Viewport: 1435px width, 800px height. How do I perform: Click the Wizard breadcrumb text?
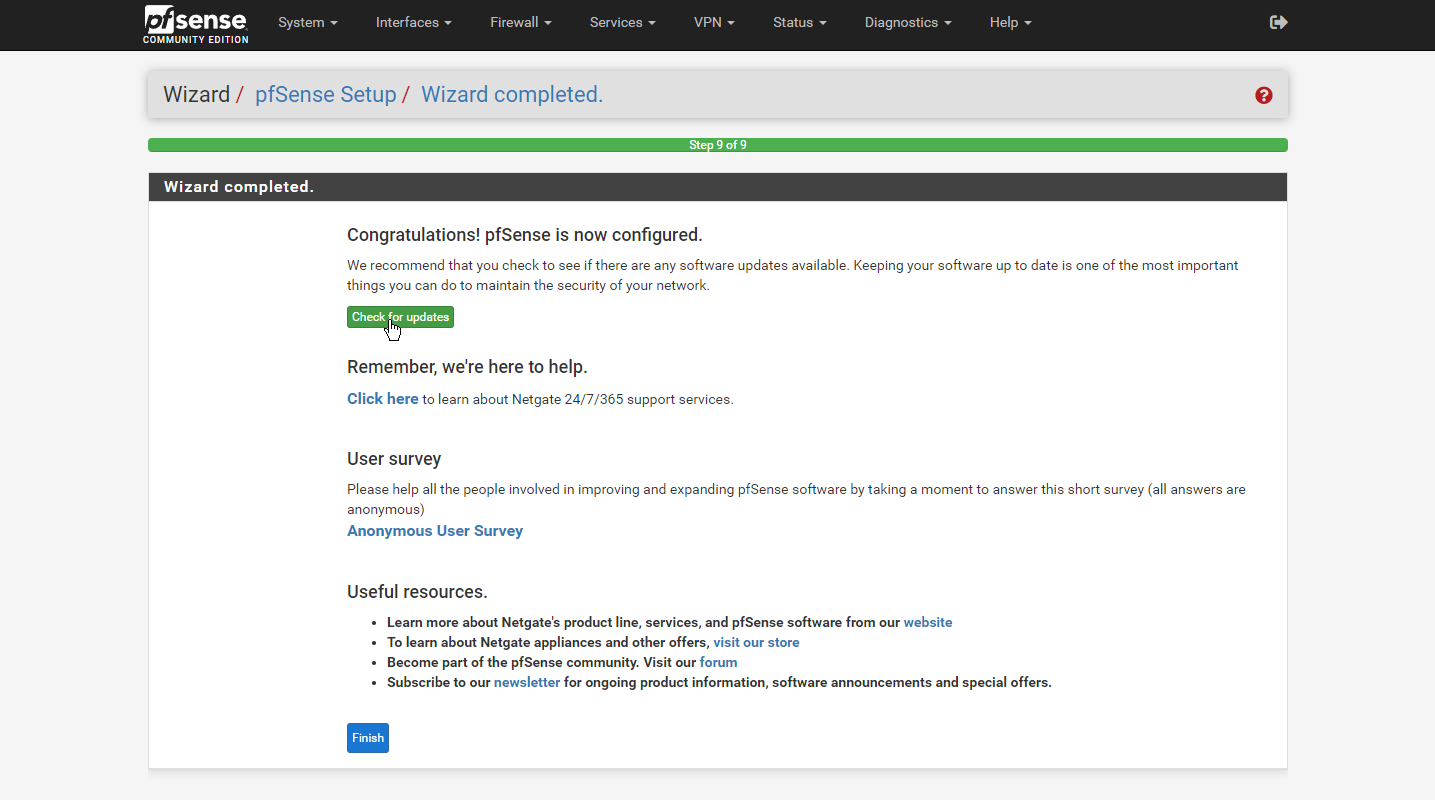coord(197,95)
